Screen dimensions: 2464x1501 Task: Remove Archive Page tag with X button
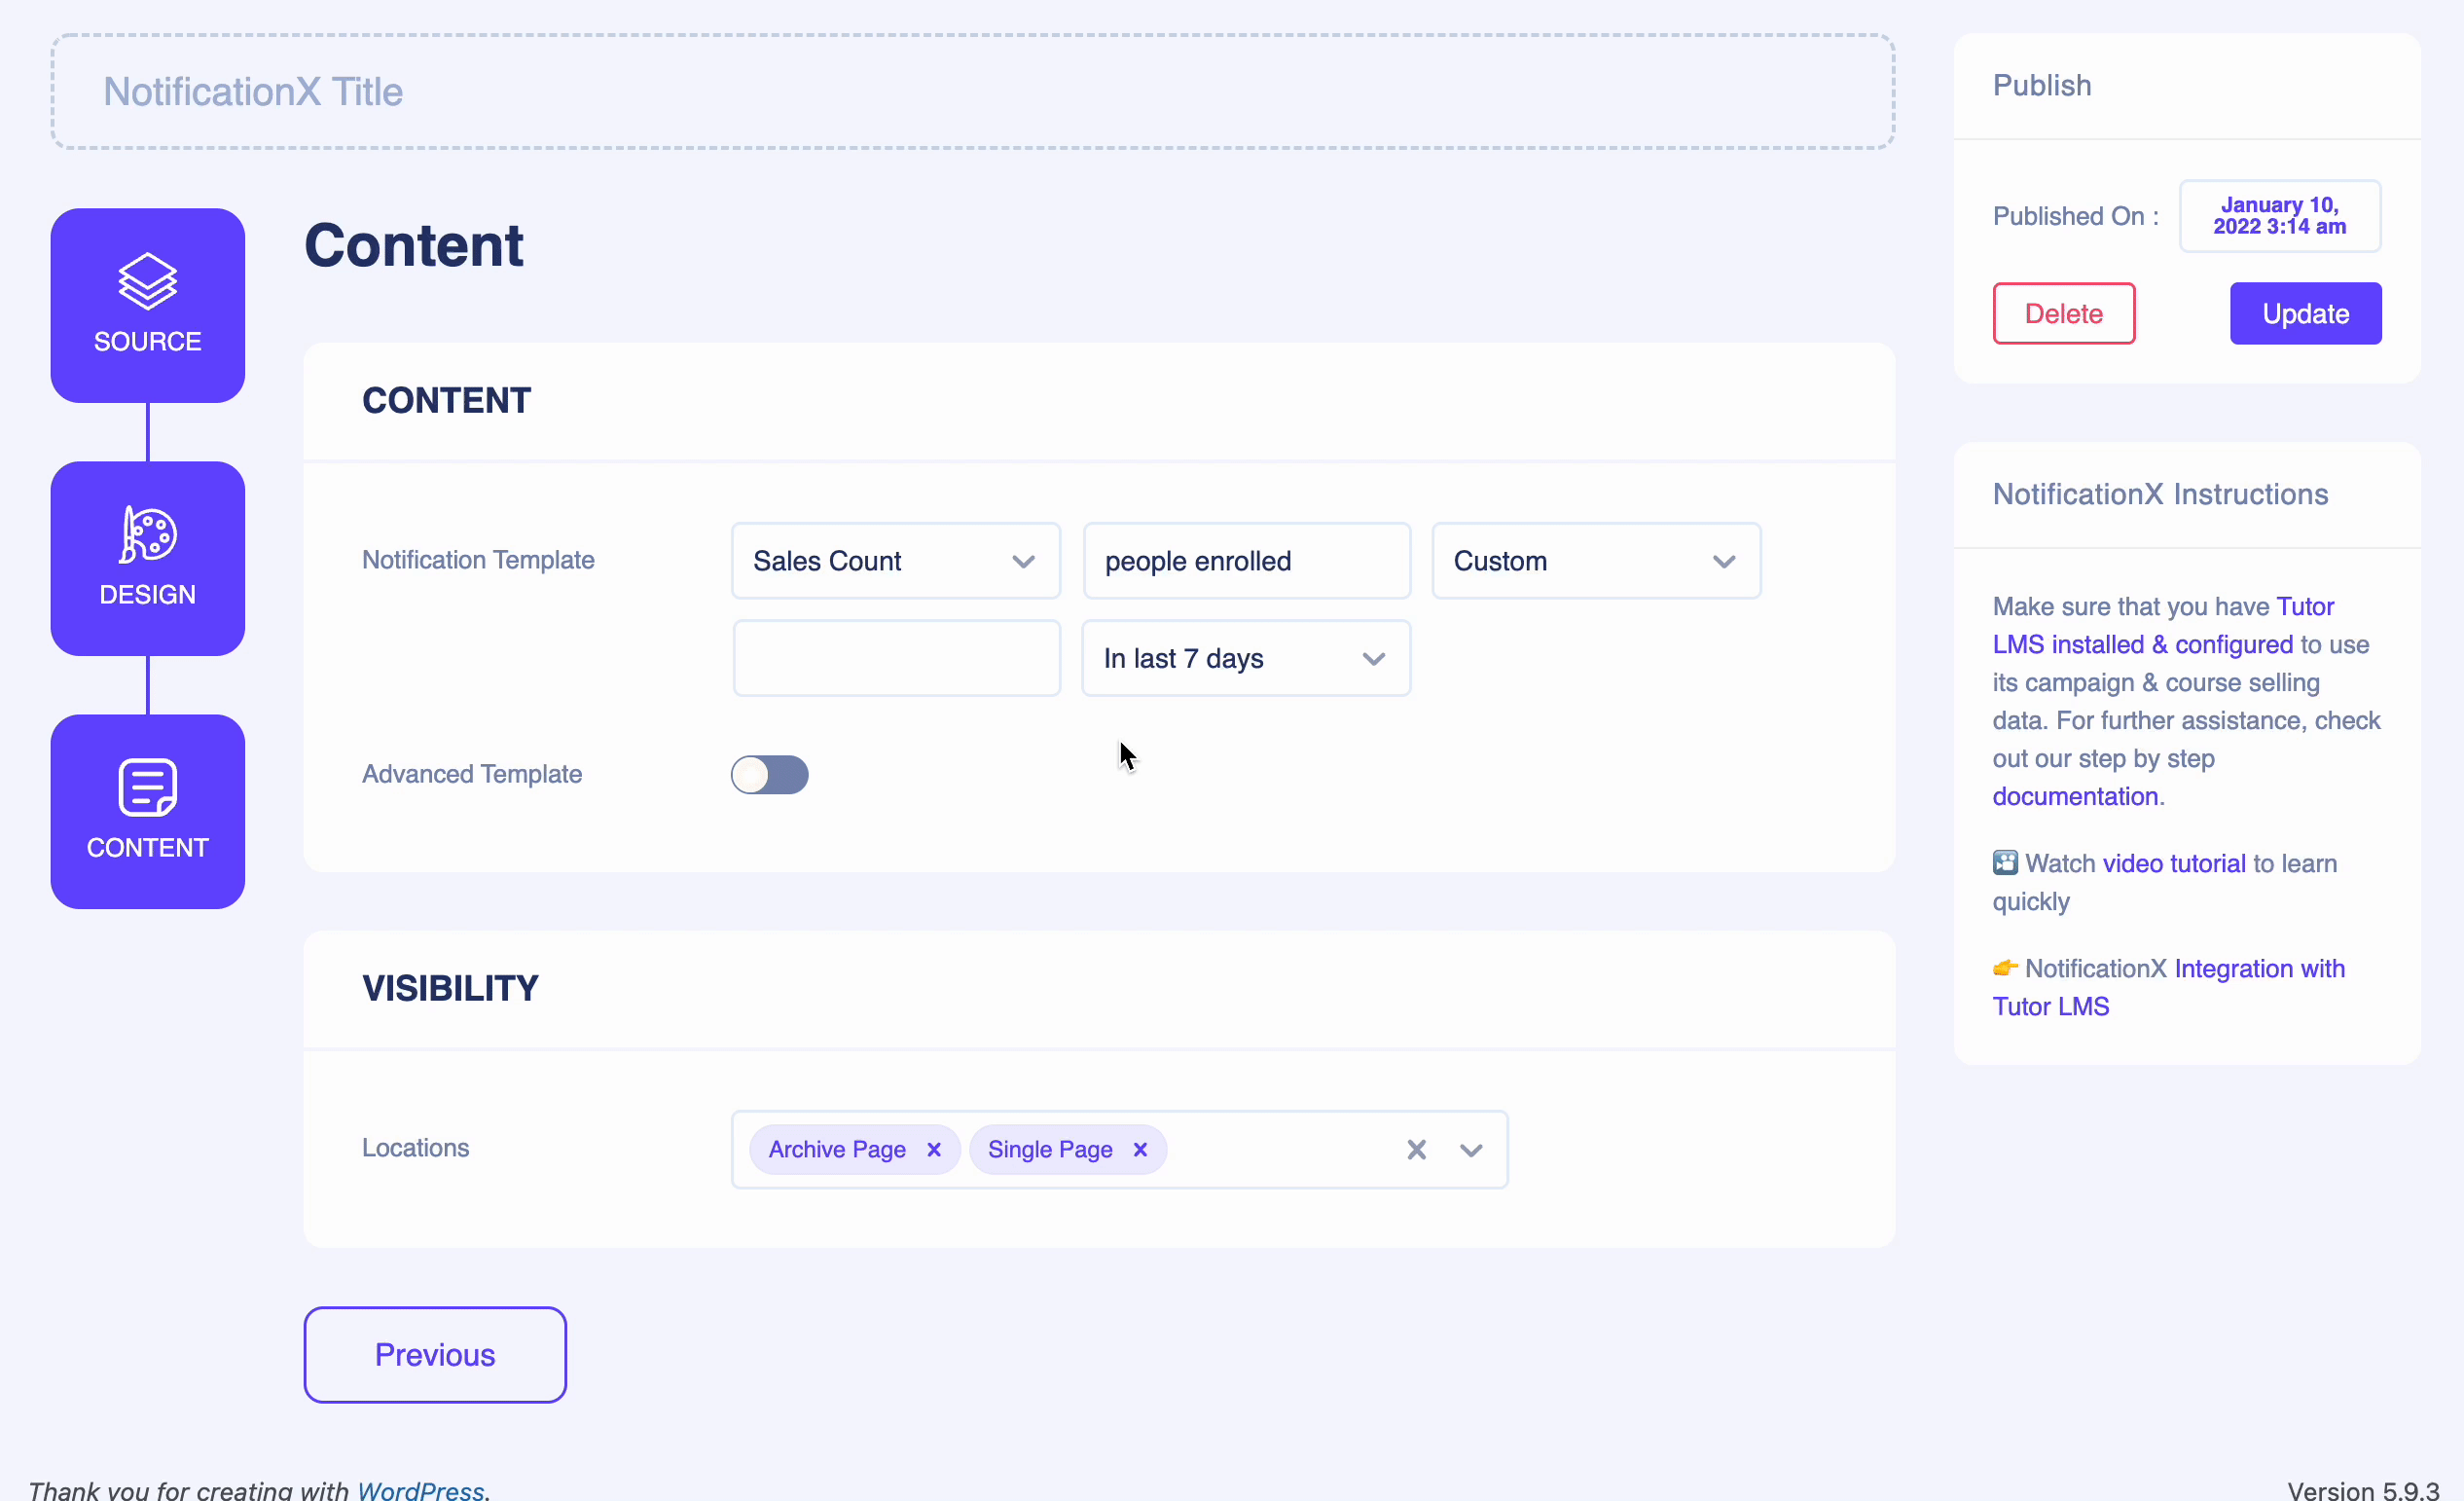934,1149
